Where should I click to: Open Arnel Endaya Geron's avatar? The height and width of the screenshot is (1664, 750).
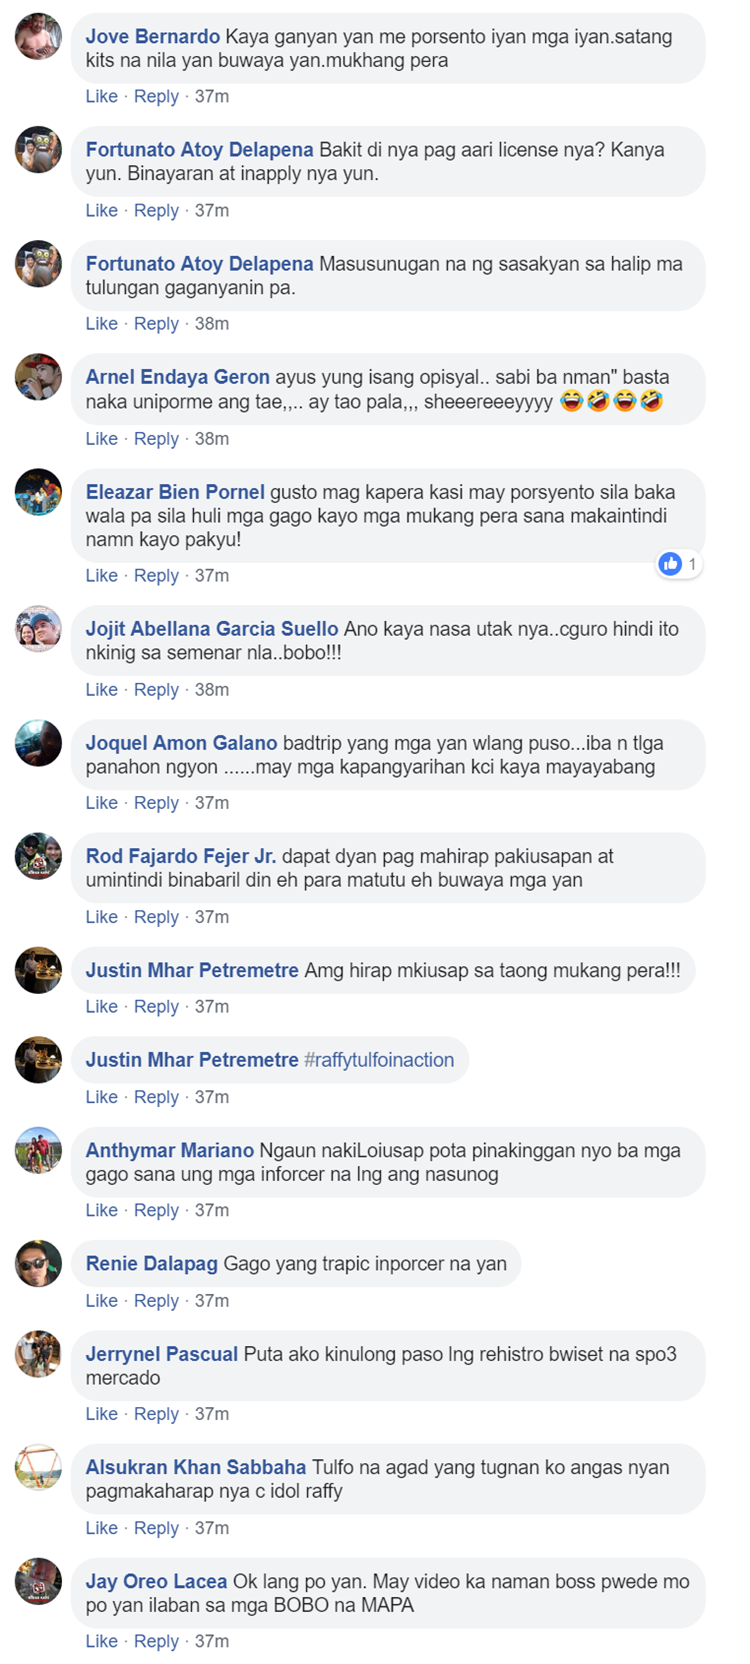click(x=38, y=378)
